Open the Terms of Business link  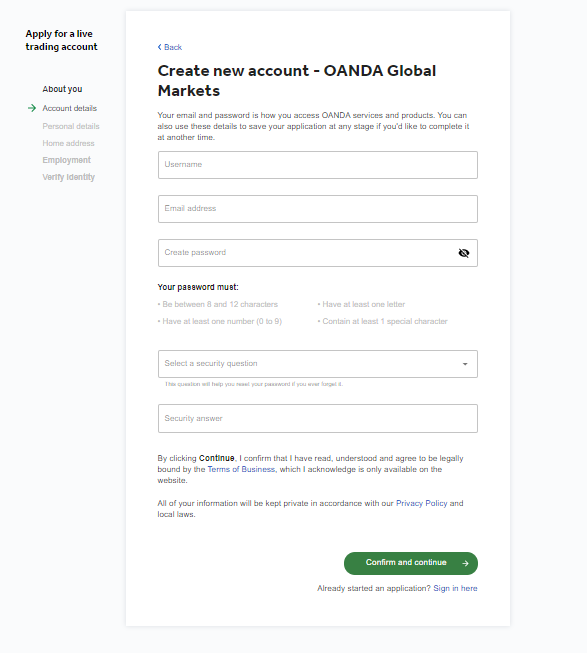point(241,469)
